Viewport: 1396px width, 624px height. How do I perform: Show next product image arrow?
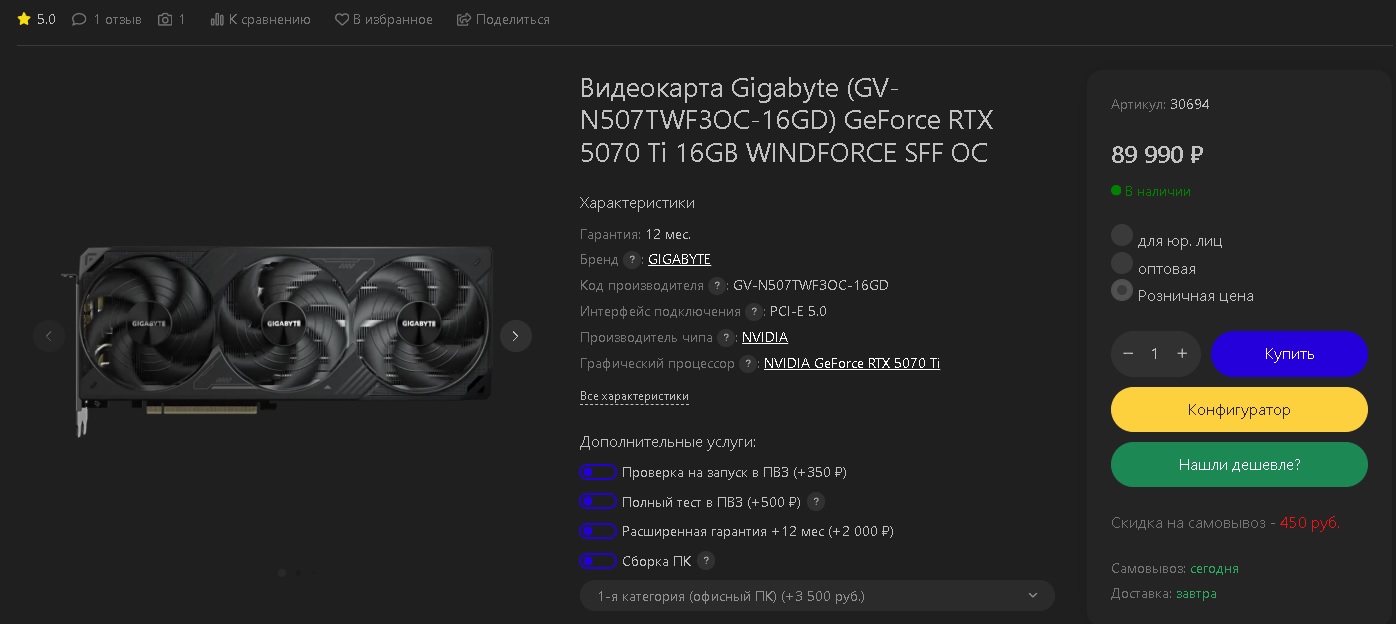515,336
